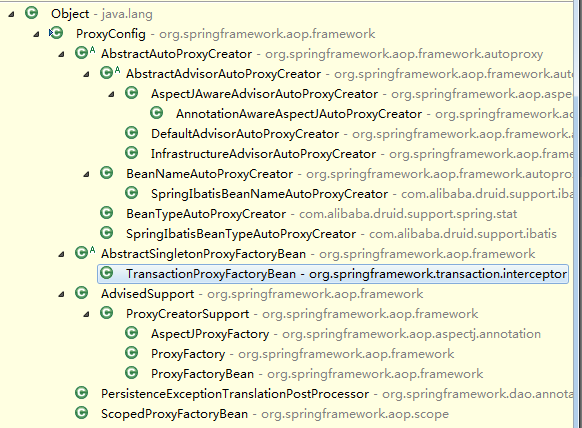Select the AbstractAdvisorAutoProxyCreator class
Image resolution: width=582 pixels, height=428 pixels.
point(223,74)
